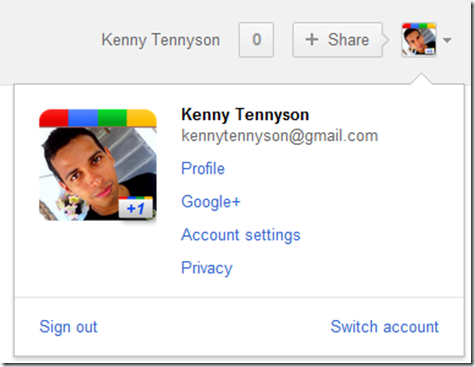Click the large profile photo in popup

tap(98, 165)
